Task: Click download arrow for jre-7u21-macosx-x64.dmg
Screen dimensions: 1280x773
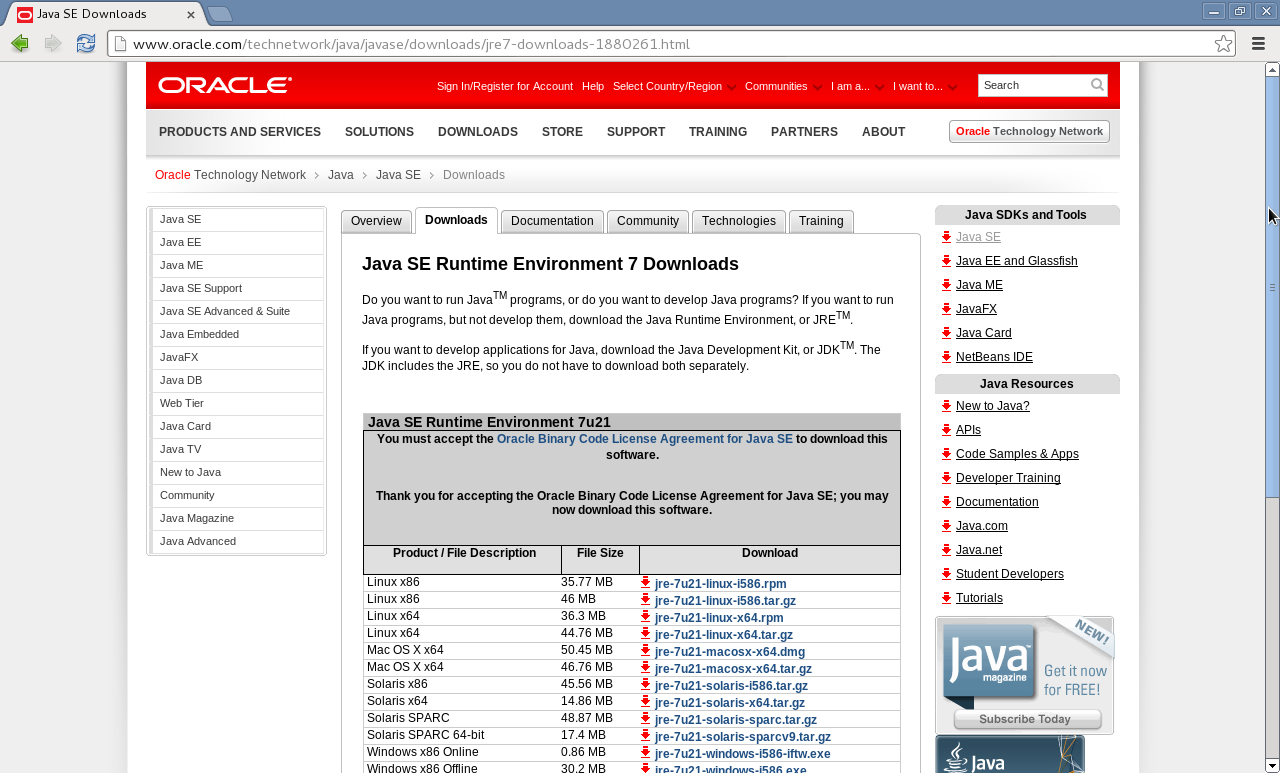Action: tap(646, 651)
